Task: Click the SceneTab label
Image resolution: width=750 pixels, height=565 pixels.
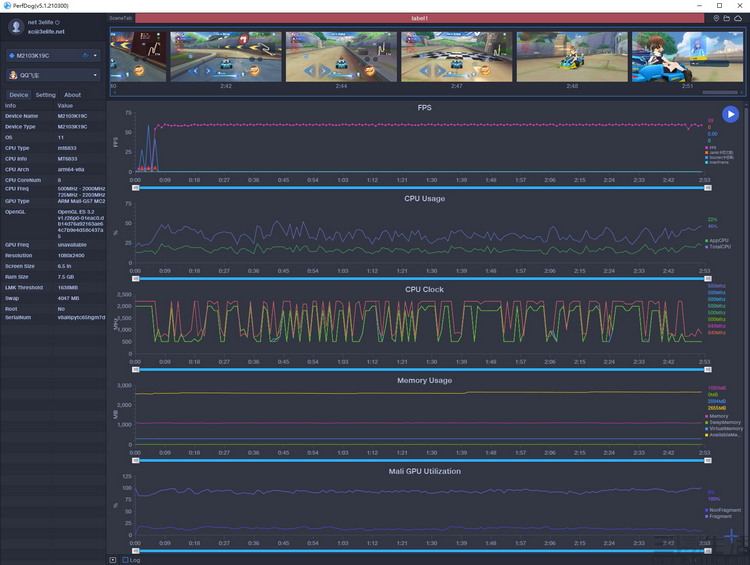Action: point(121,18)
